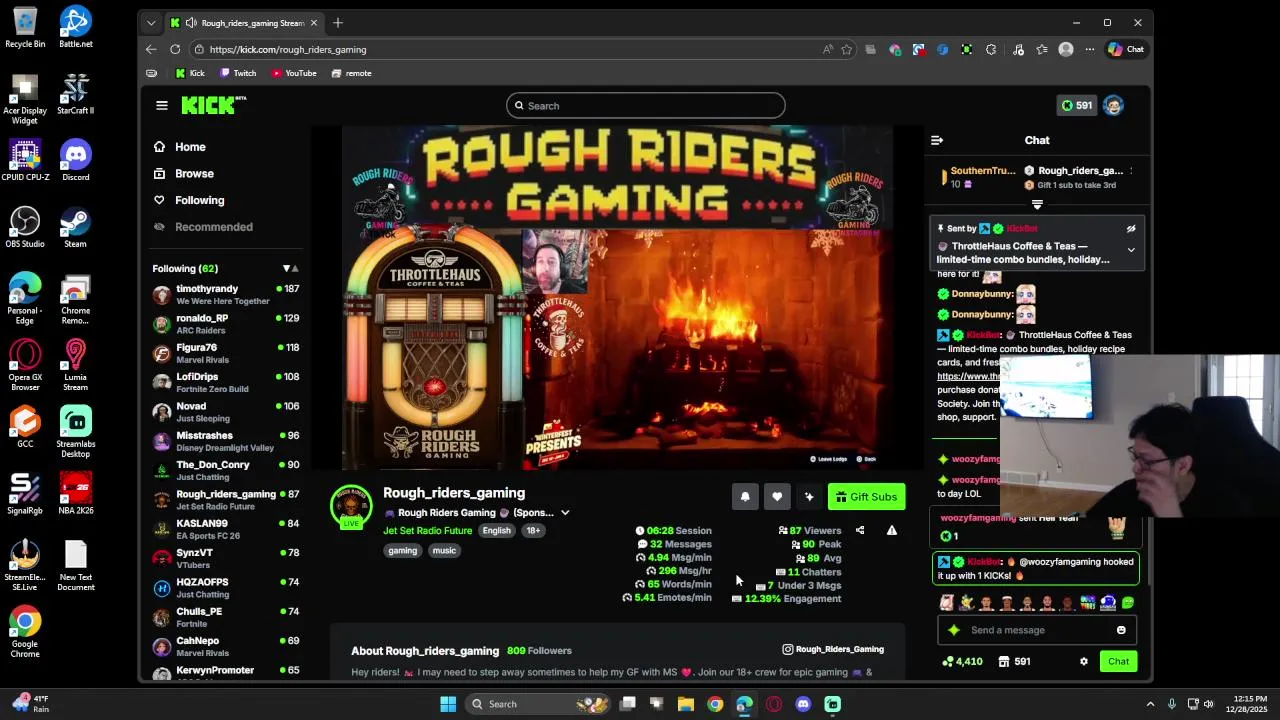
Task: Click the green quick emote at row end
Action: 1128,602
